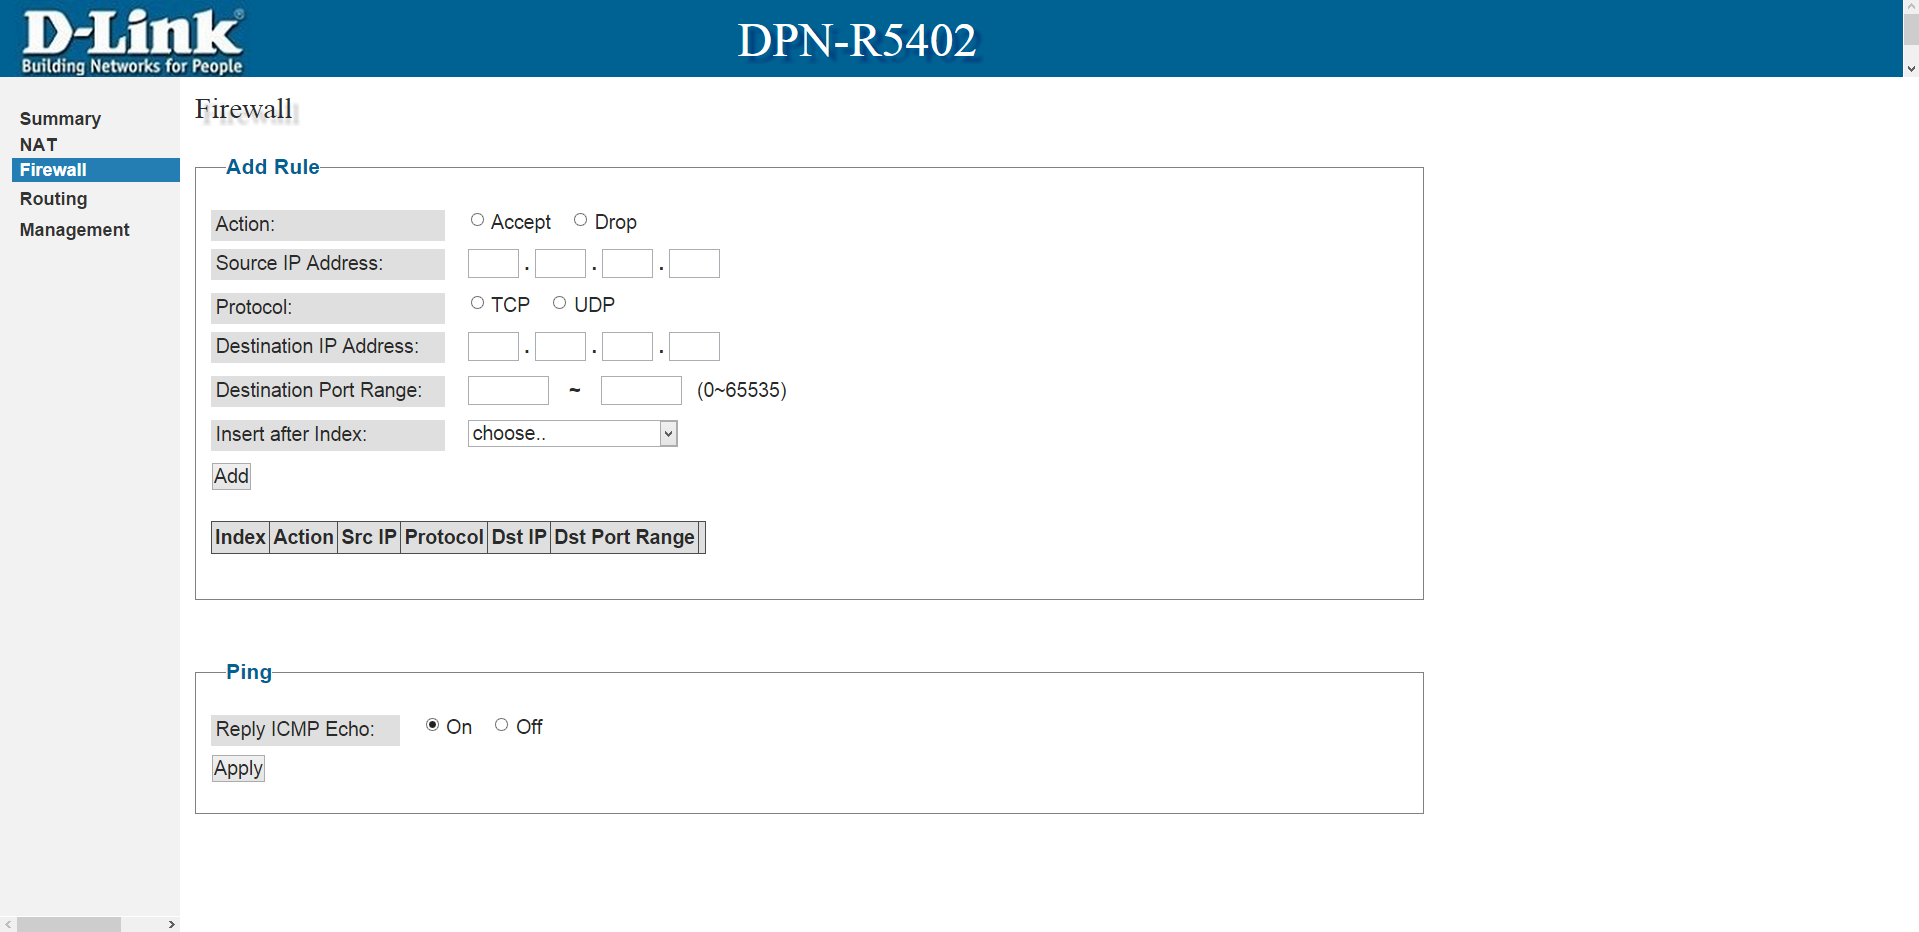Screen dimensions: 1919x932
Task: Focus second octet of Source IP Address
Action: click(x=560, y=263)
